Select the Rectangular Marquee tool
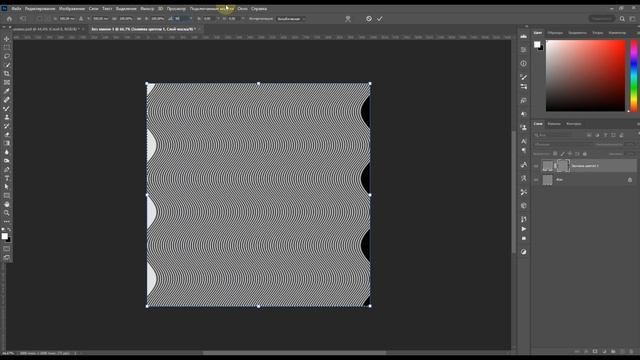Screen dimensions: 640x360 [7, 47]
